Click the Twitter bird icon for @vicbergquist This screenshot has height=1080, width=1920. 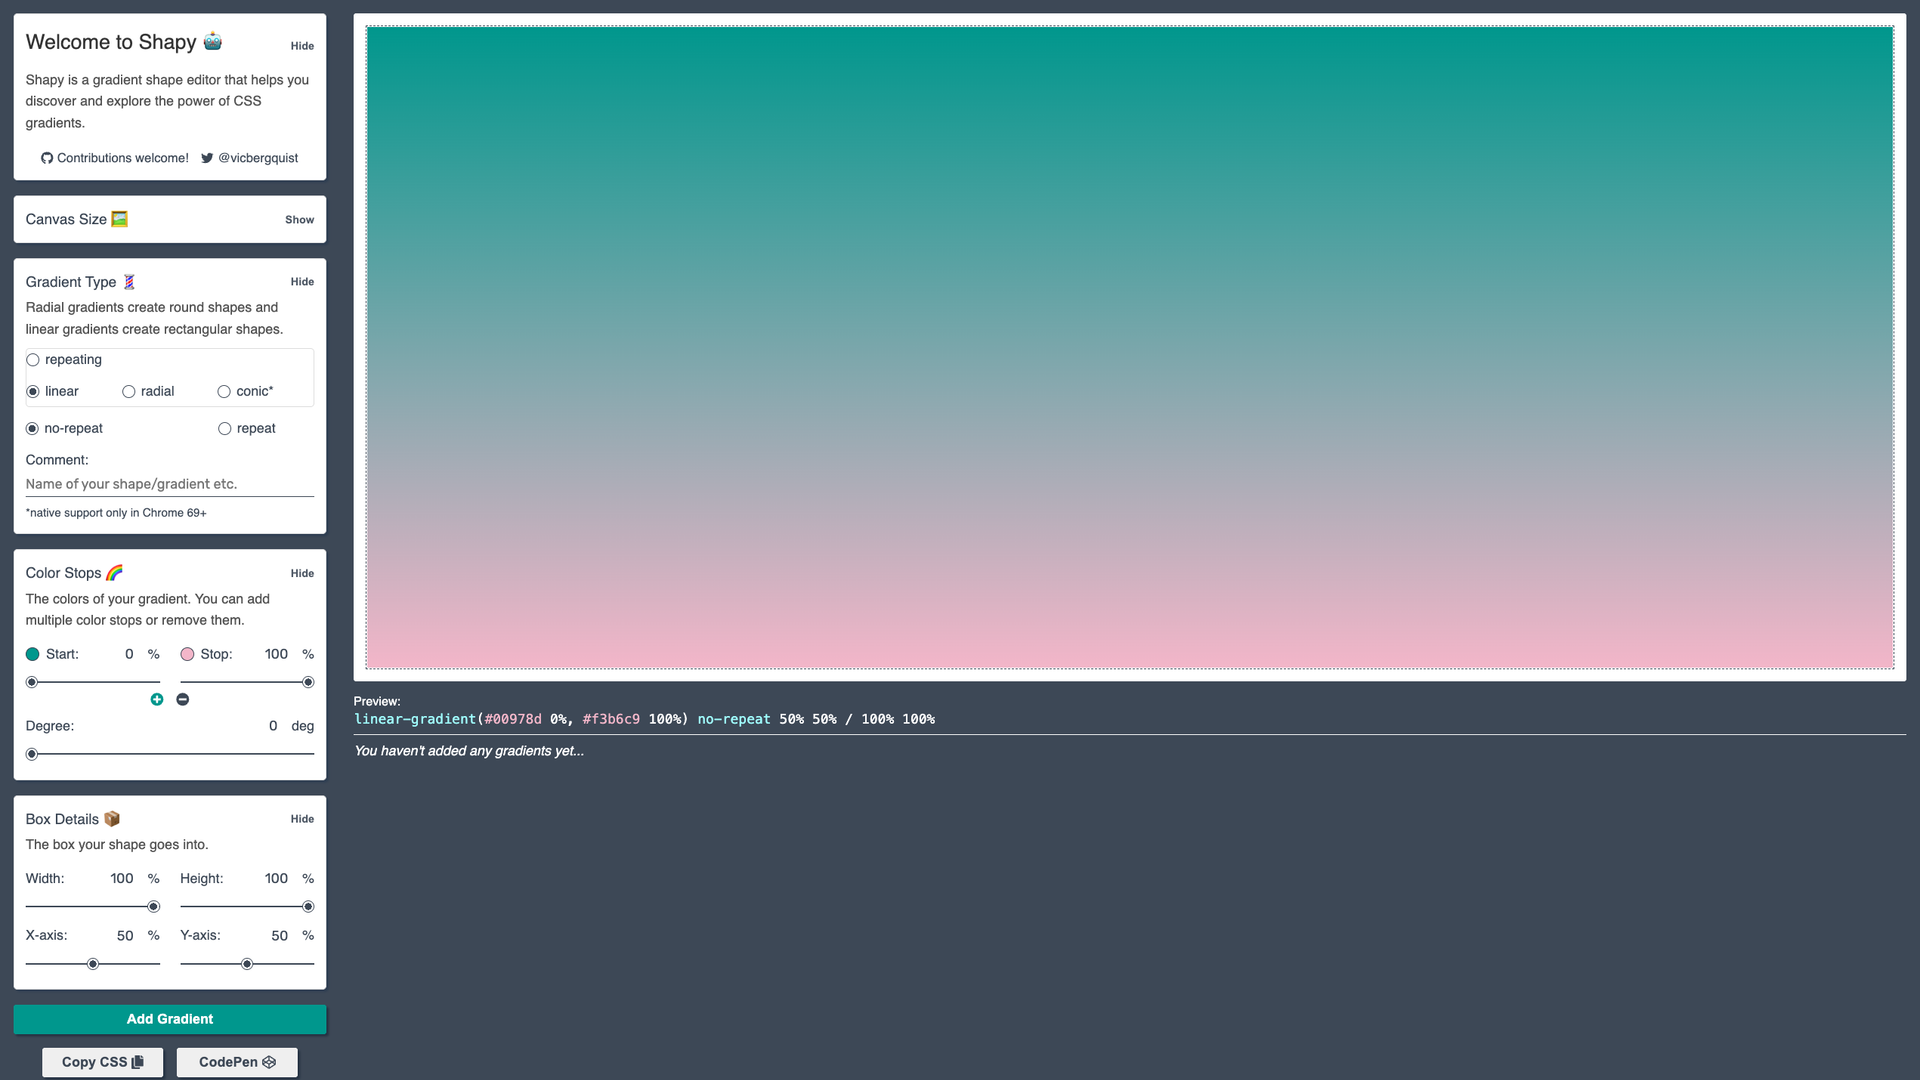click(x=207, y=158)
